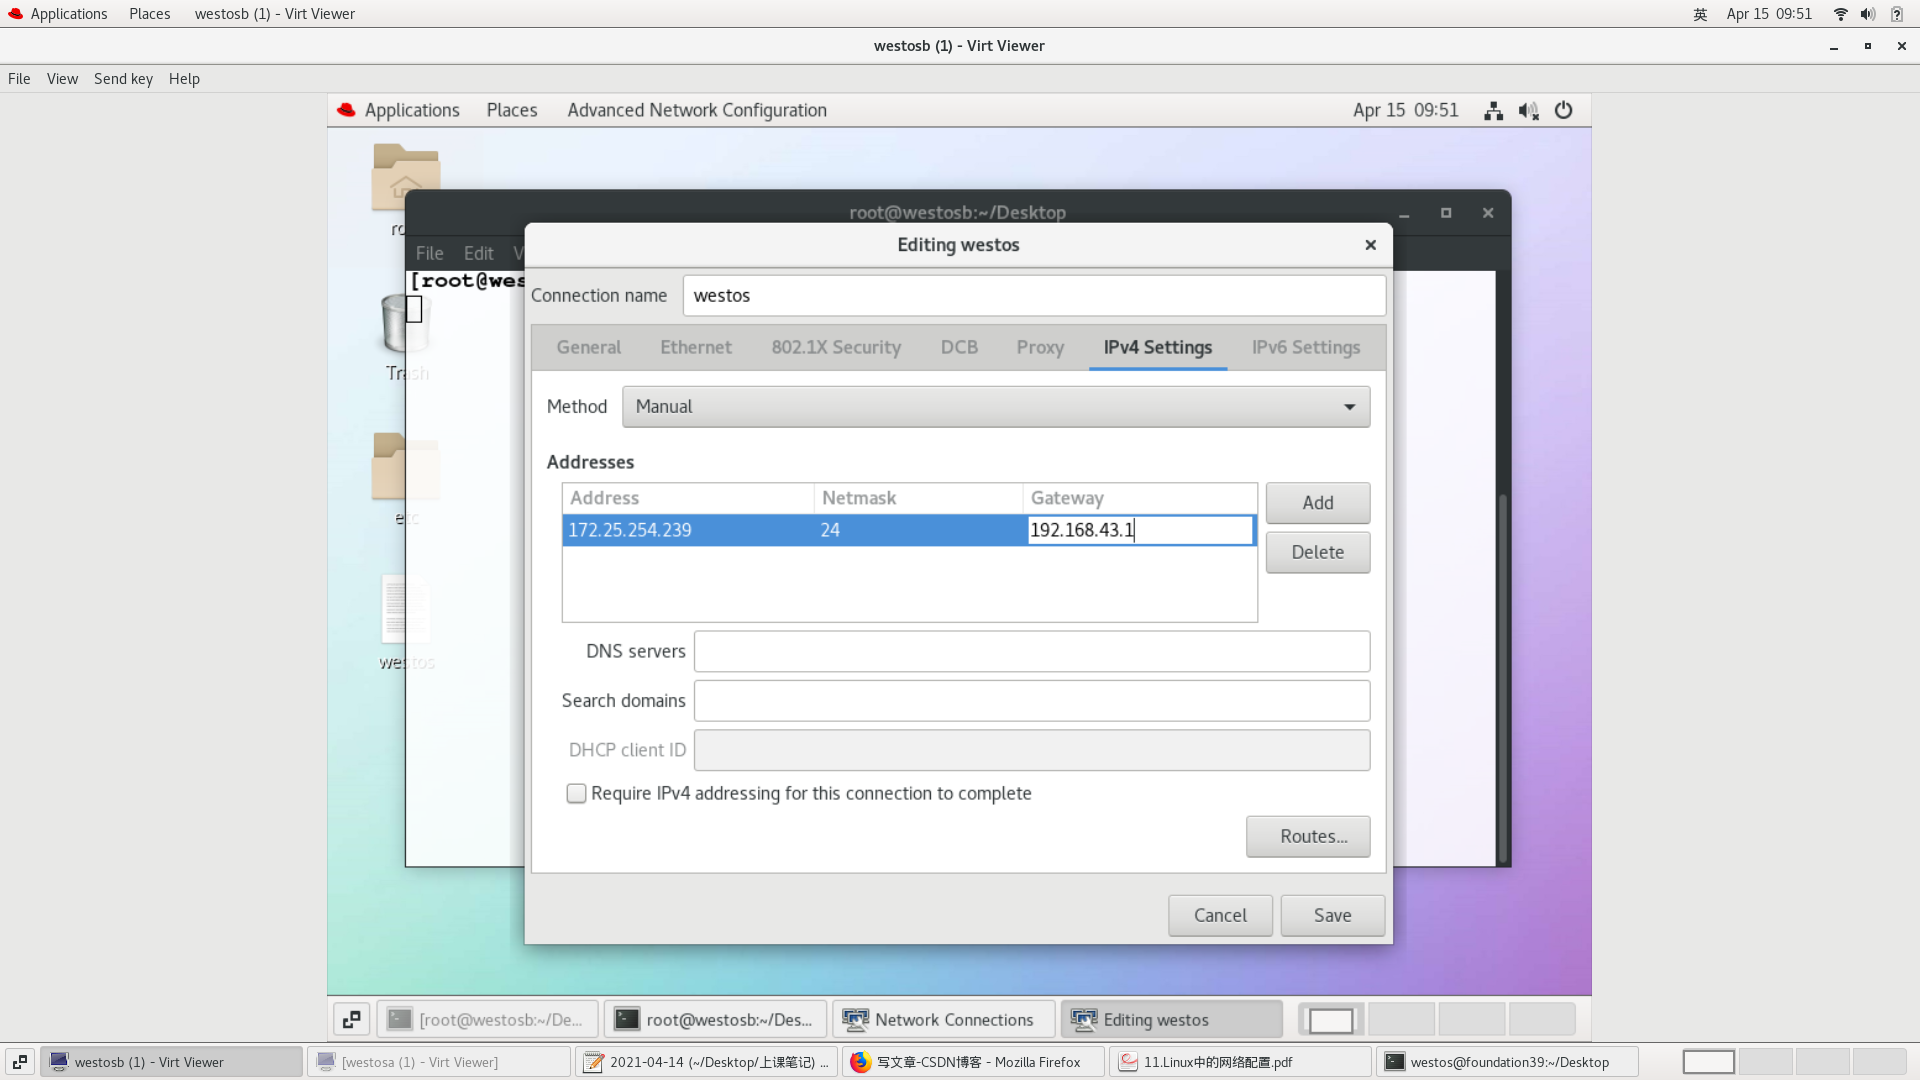
Task: Click the Delete address button
Action: click(1318, 552)
